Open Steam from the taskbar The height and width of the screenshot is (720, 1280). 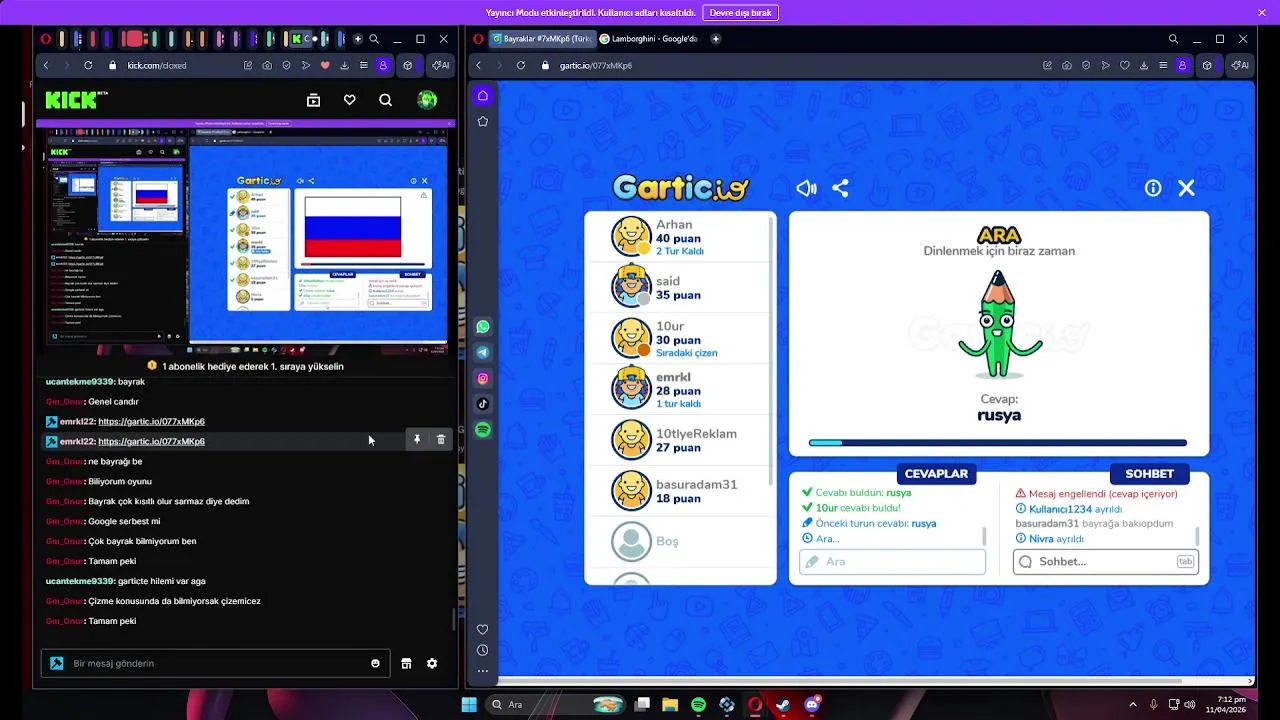coord(783,705)
